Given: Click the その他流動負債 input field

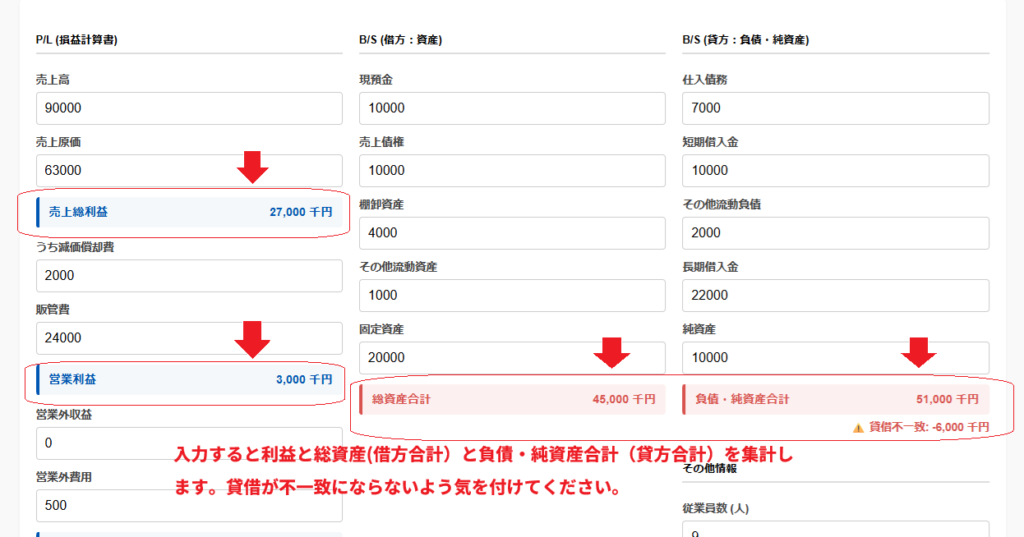Looking at the screenshot, I should point(835,233).
